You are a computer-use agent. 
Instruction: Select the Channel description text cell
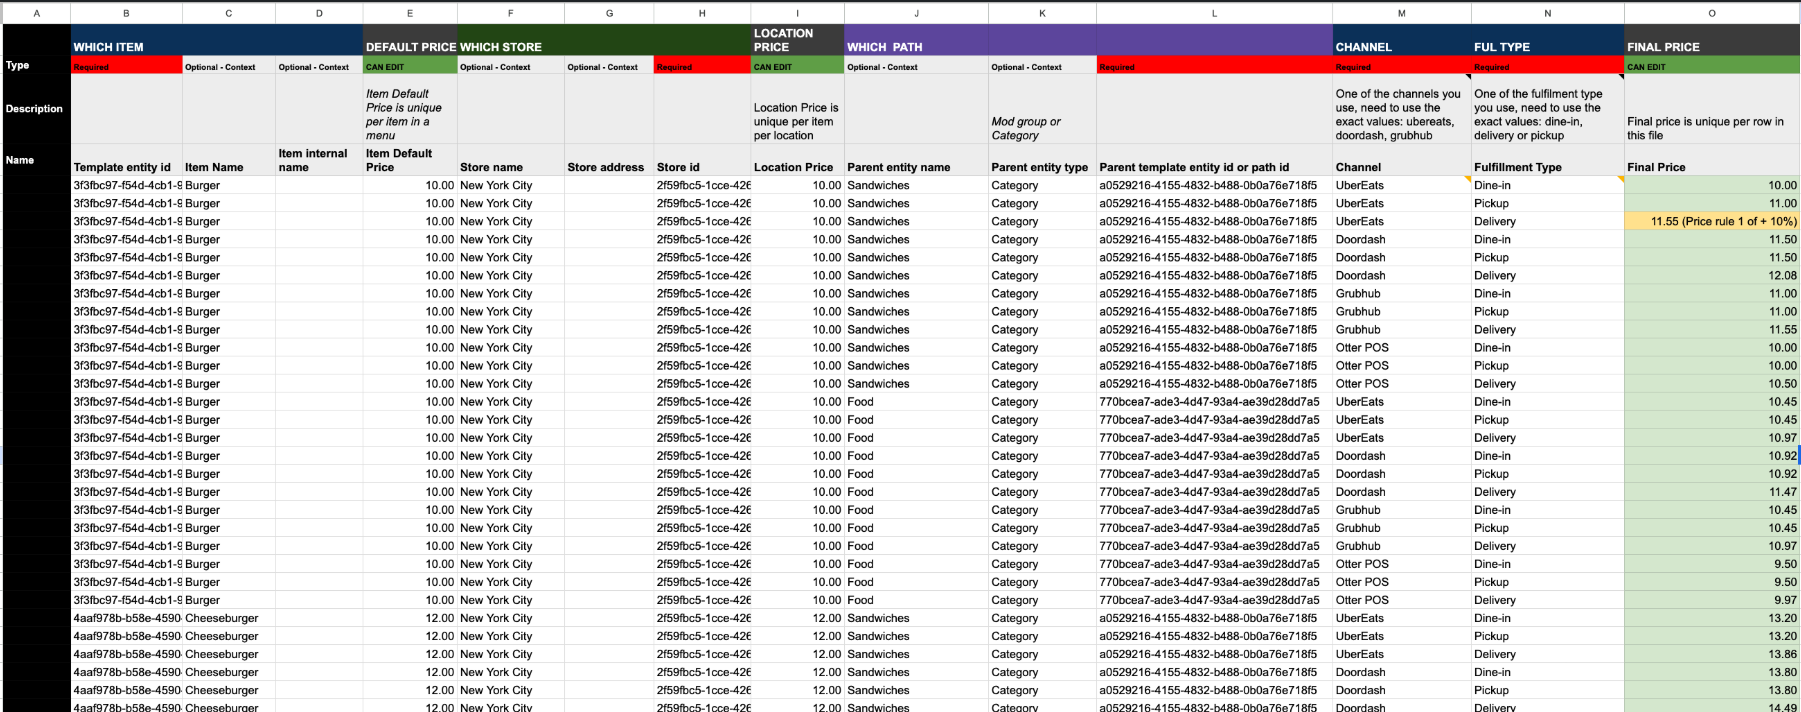(1400, 114)
